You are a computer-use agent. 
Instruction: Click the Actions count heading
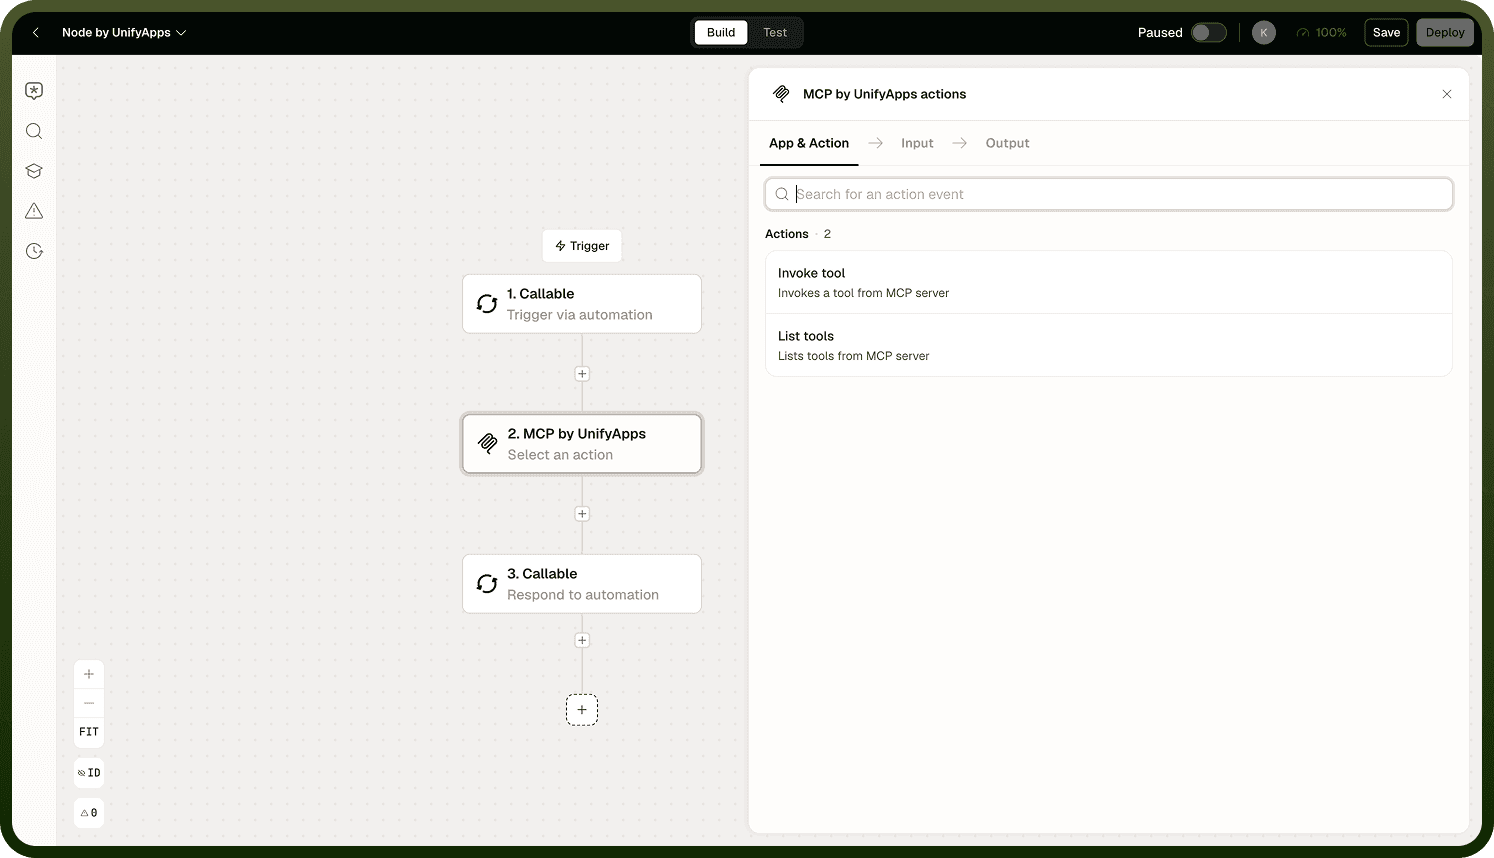point(798,234)
